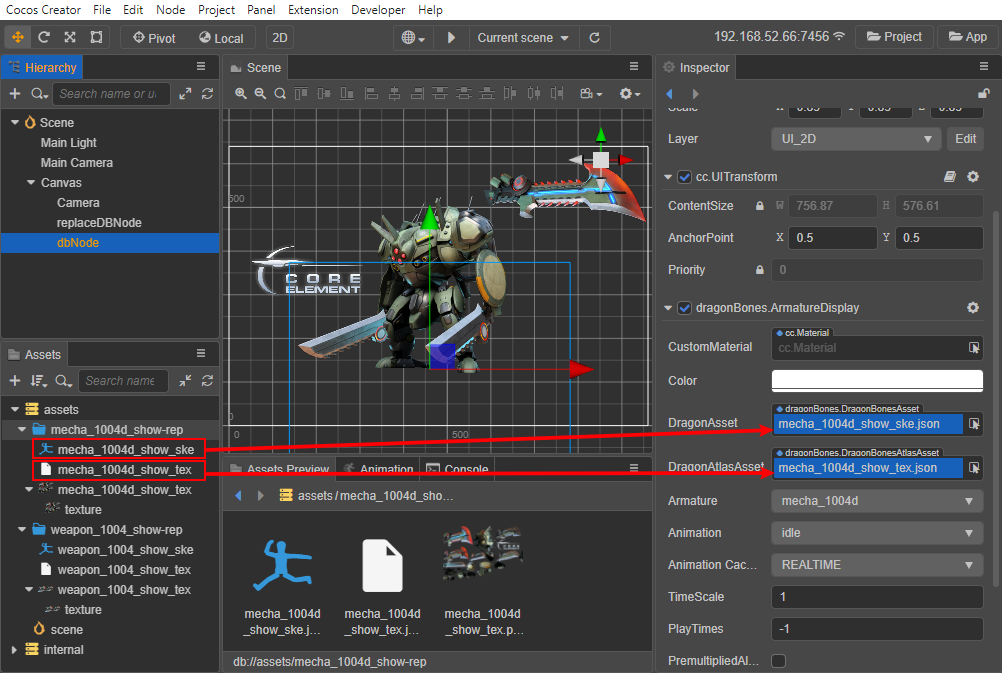
Task: Click the Project button in the toolbar
Action: 894,36
